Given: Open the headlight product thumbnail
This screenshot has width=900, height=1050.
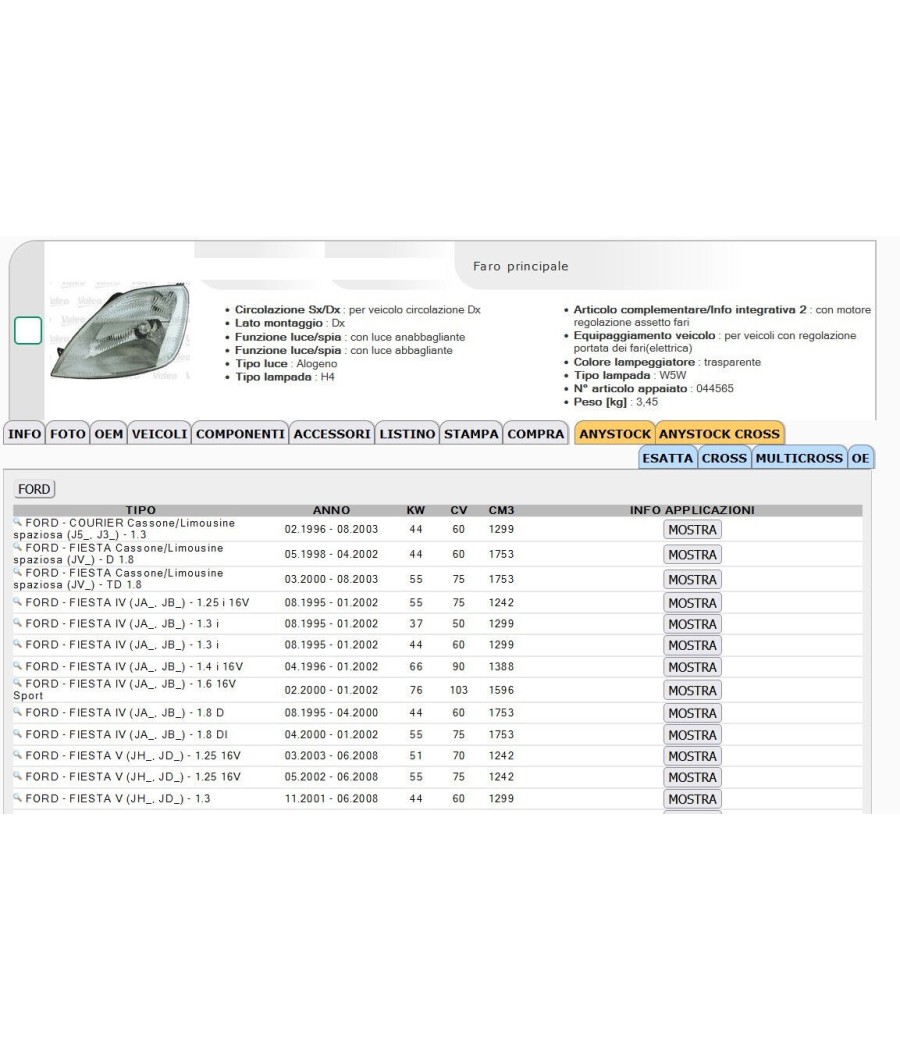Looking at the screenshot, I should (121, 331).
